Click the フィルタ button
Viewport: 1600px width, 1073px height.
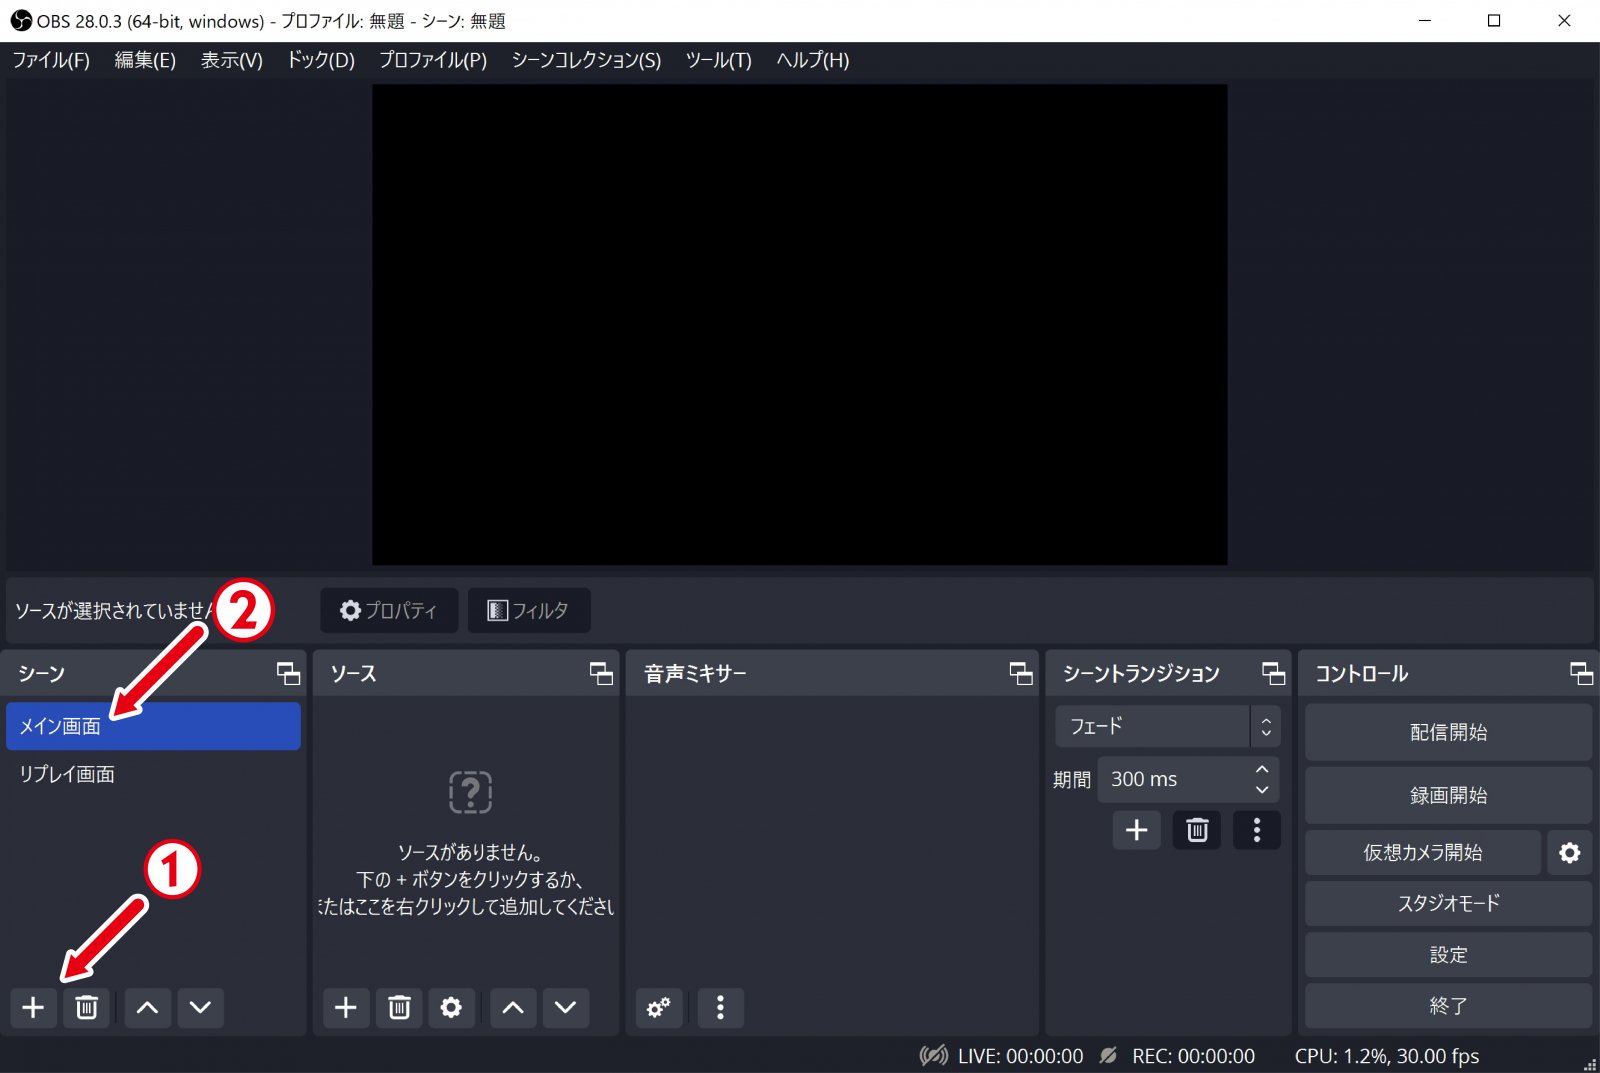(529, 610)
